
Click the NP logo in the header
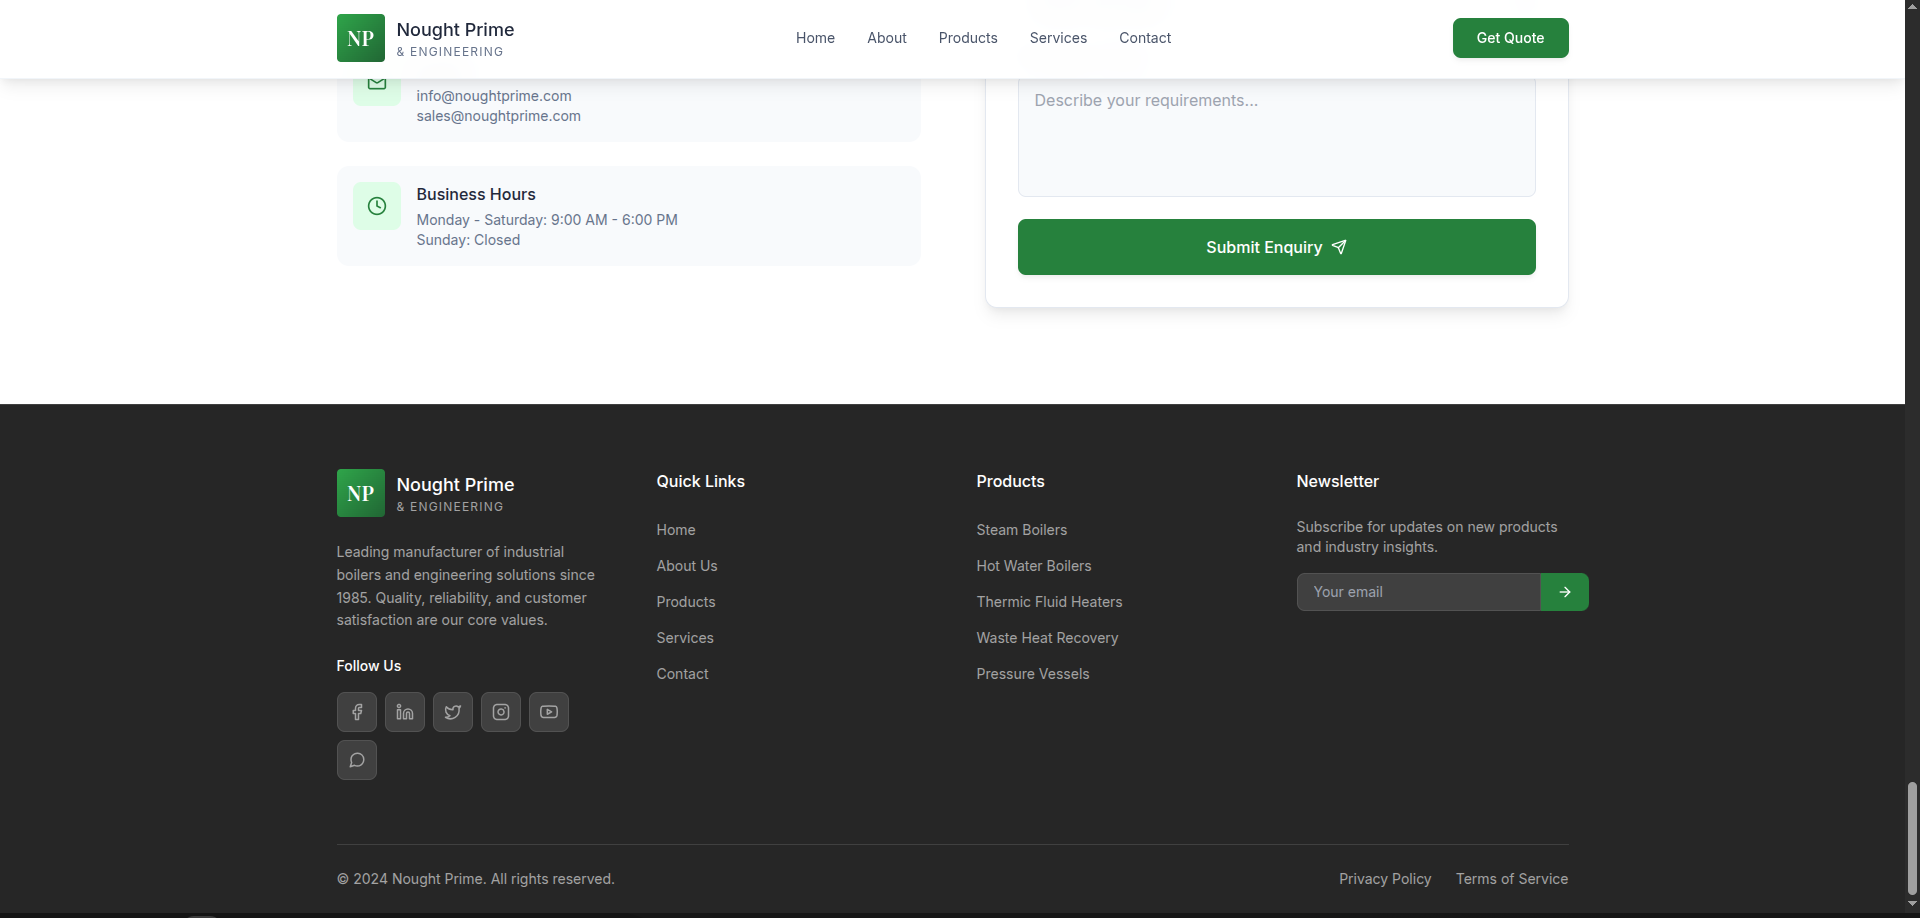pyautogui.click(x=360, y=38)
